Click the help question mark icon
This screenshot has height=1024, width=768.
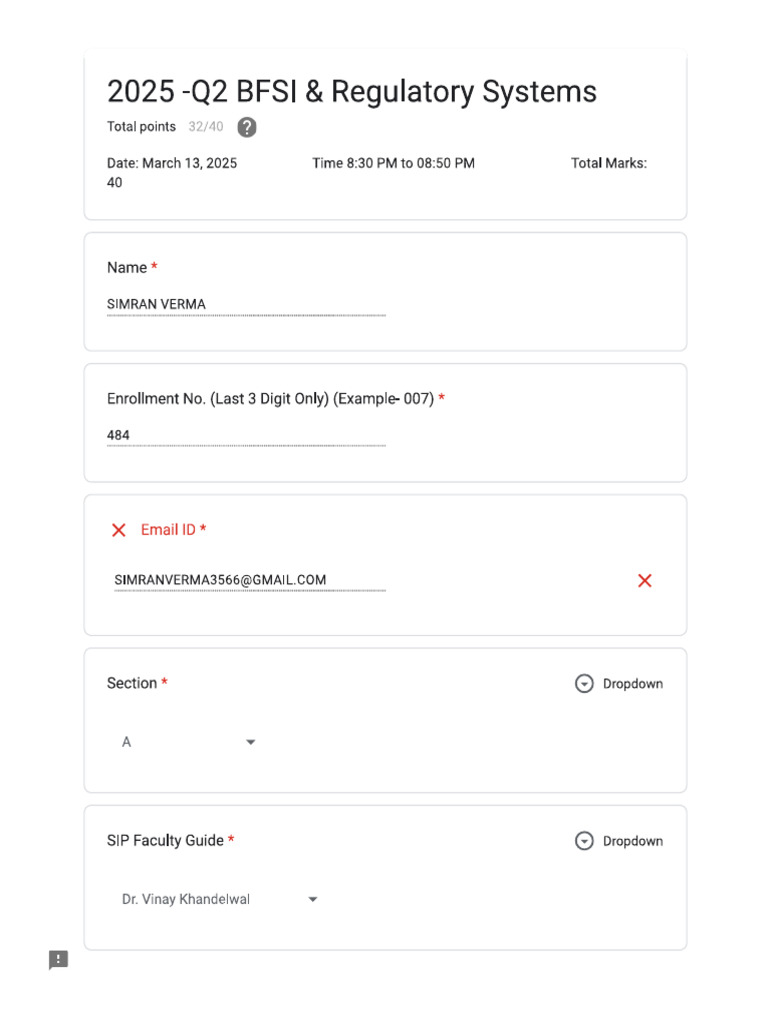click(x=247, y=127)
